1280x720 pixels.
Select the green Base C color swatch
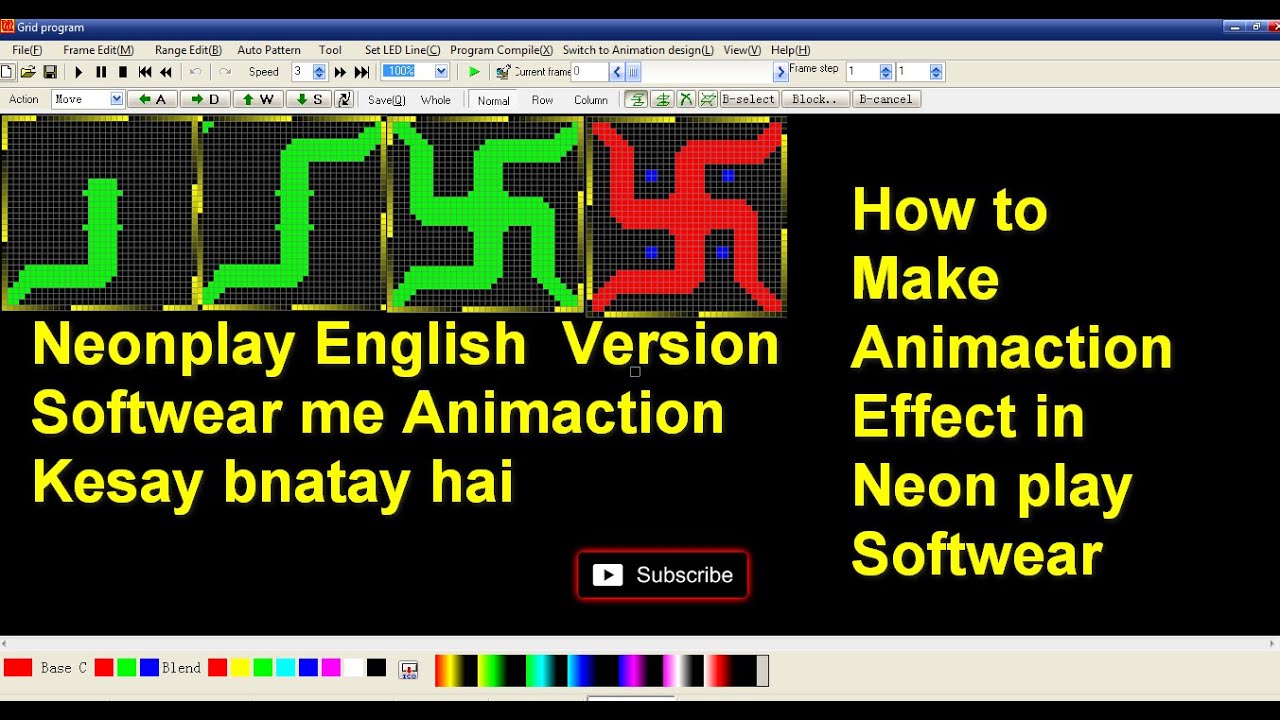pyautogui.click(x=126, y=668)
